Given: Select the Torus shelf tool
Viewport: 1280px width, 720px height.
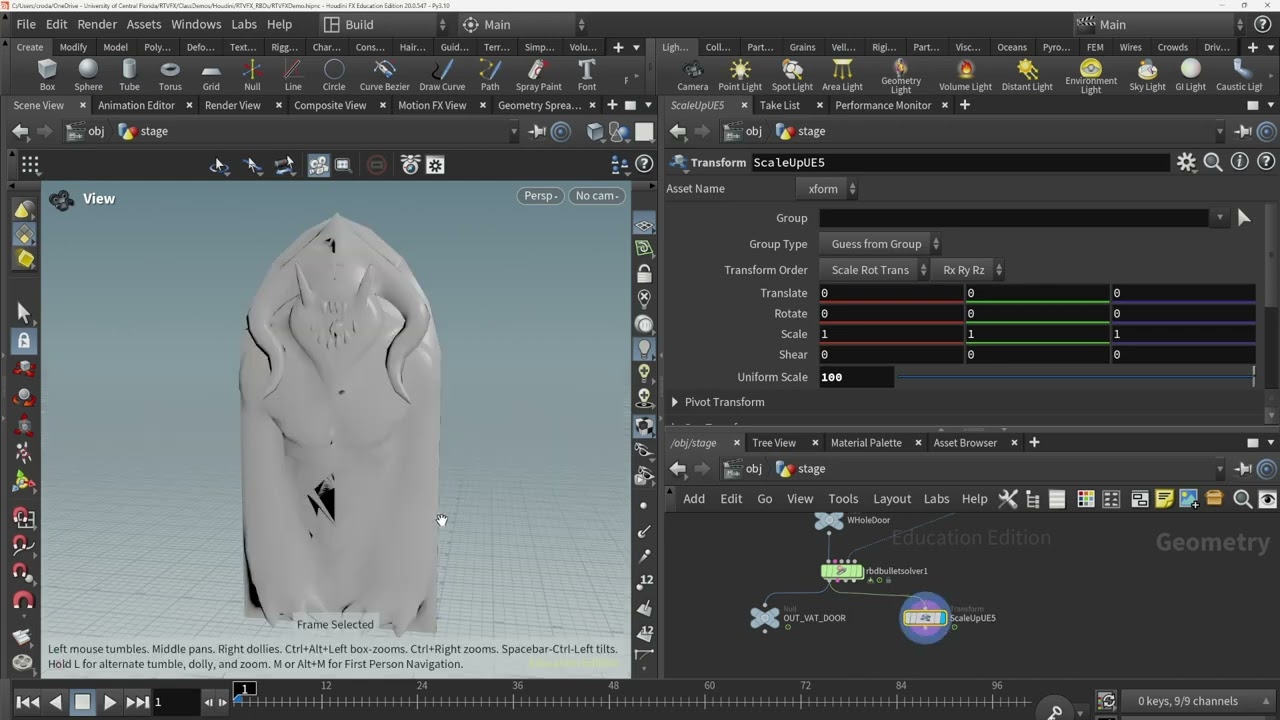Looking at the screenshot, I should point(170,74).
